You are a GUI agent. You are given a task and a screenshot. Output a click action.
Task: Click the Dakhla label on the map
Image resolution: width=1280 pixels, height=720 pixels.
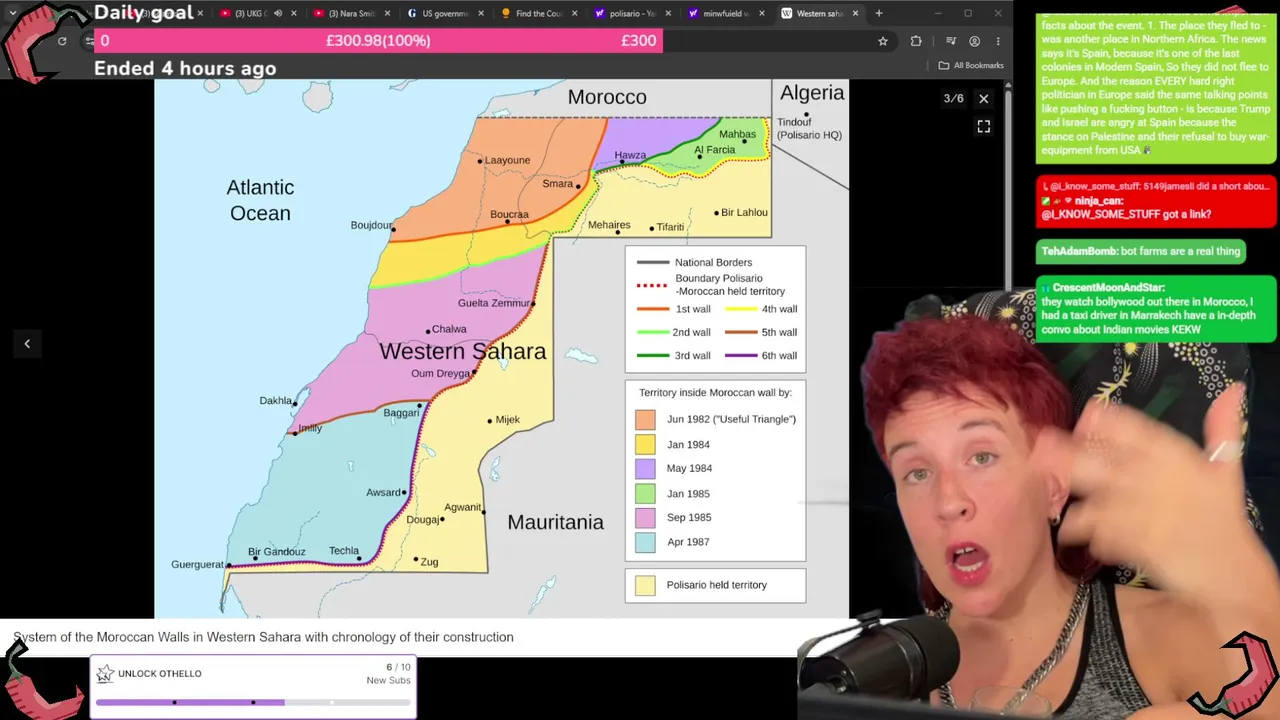tap(276, 401)
